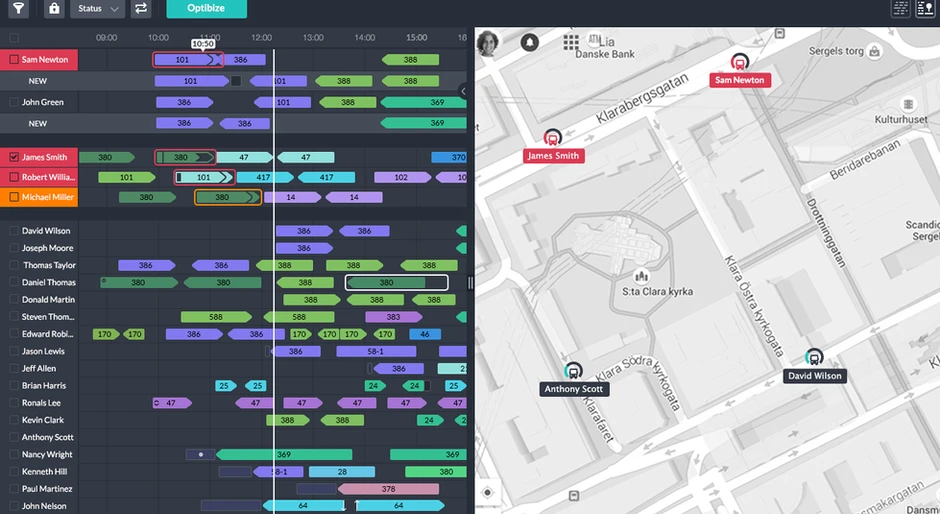Select Robert Williams' outlined block 101
Screen dimensions: 940x514
(204, 177)
